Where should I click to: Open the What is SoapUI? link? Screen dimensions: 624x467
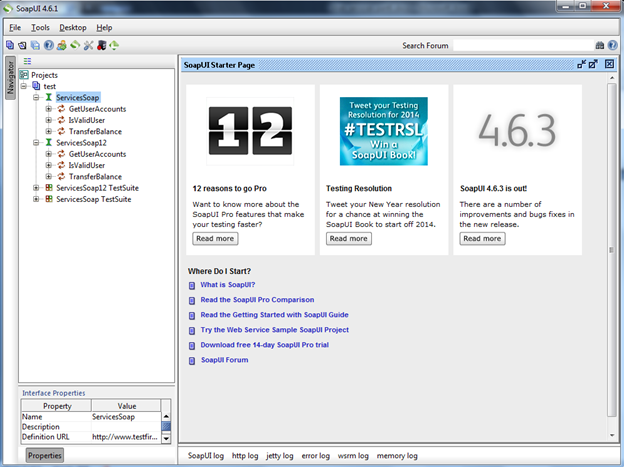tap(225, 286)
